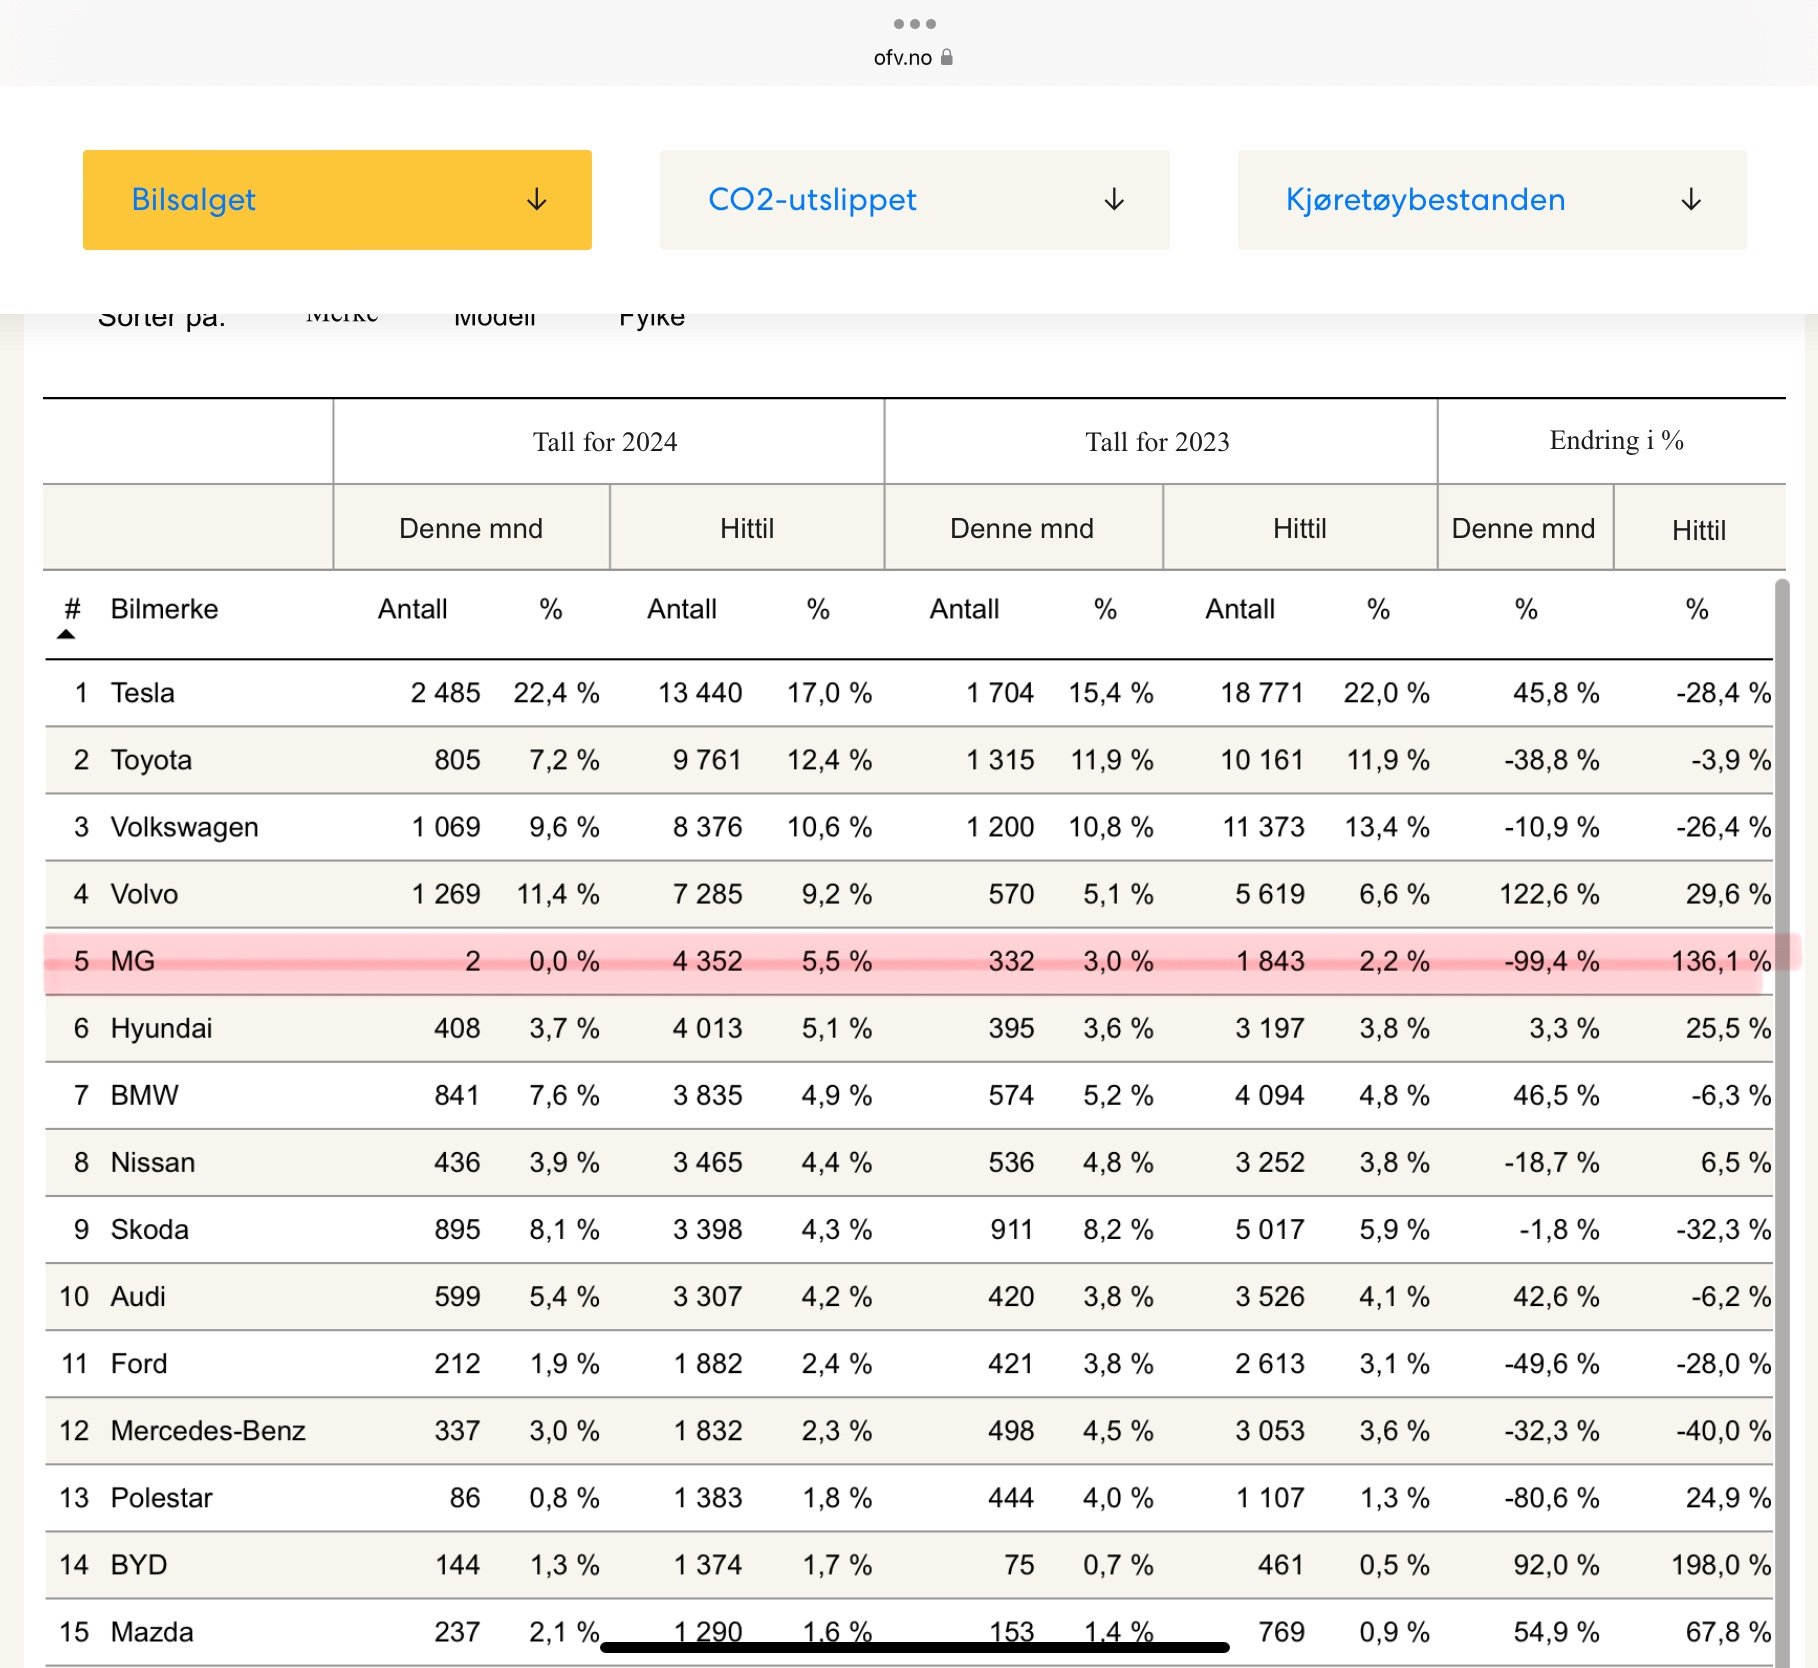1818x1668 pixels.
Task: Click the Tesla row in table
Action: [x=908, y=693]
